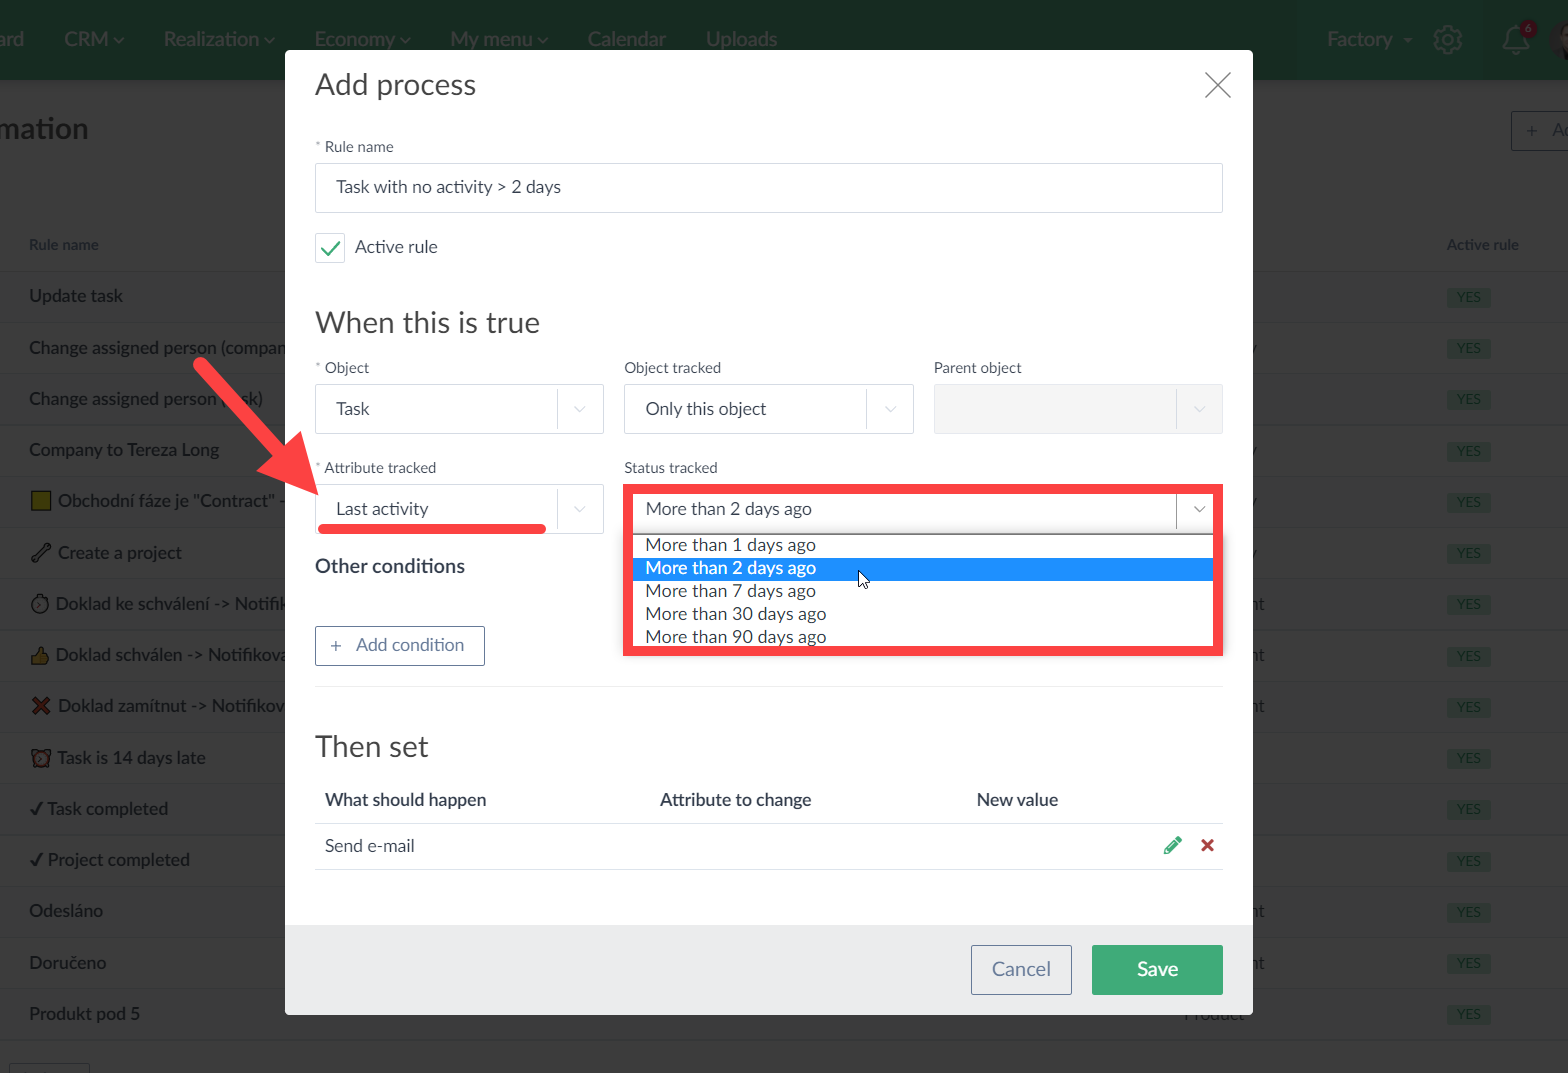1568x1073 pixels.
Task: Go to Uploads
Action: [x=741, y=39]
